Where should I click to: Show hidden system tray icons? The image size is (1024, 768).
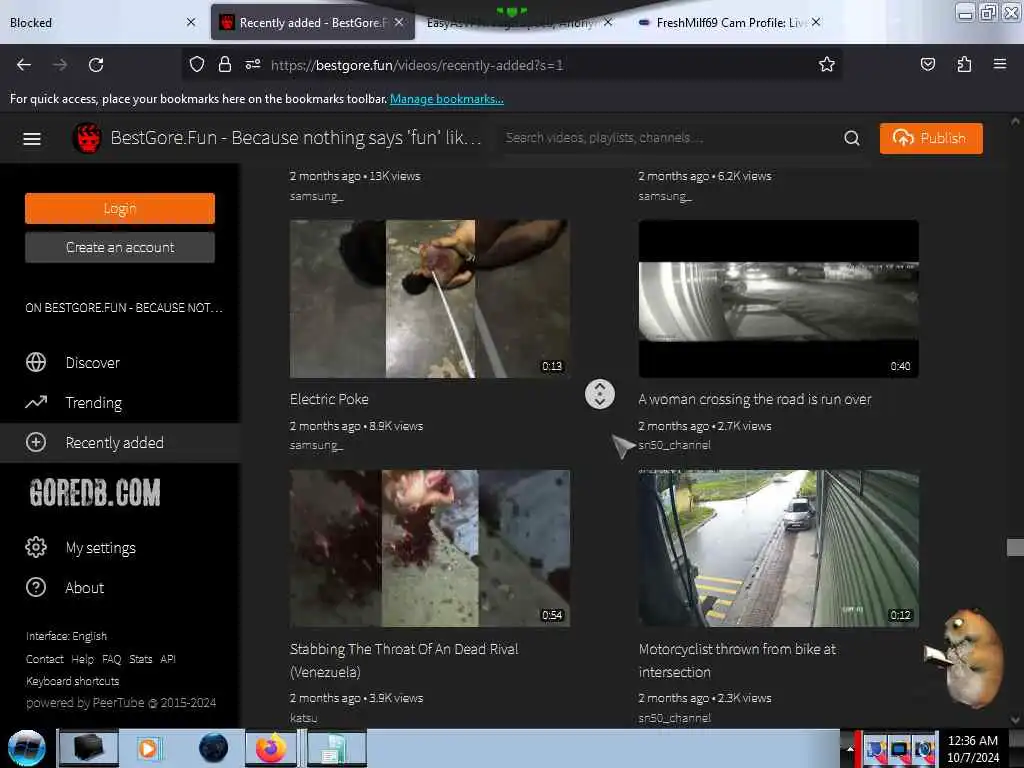pyautogui.click(x=850, y=748)
